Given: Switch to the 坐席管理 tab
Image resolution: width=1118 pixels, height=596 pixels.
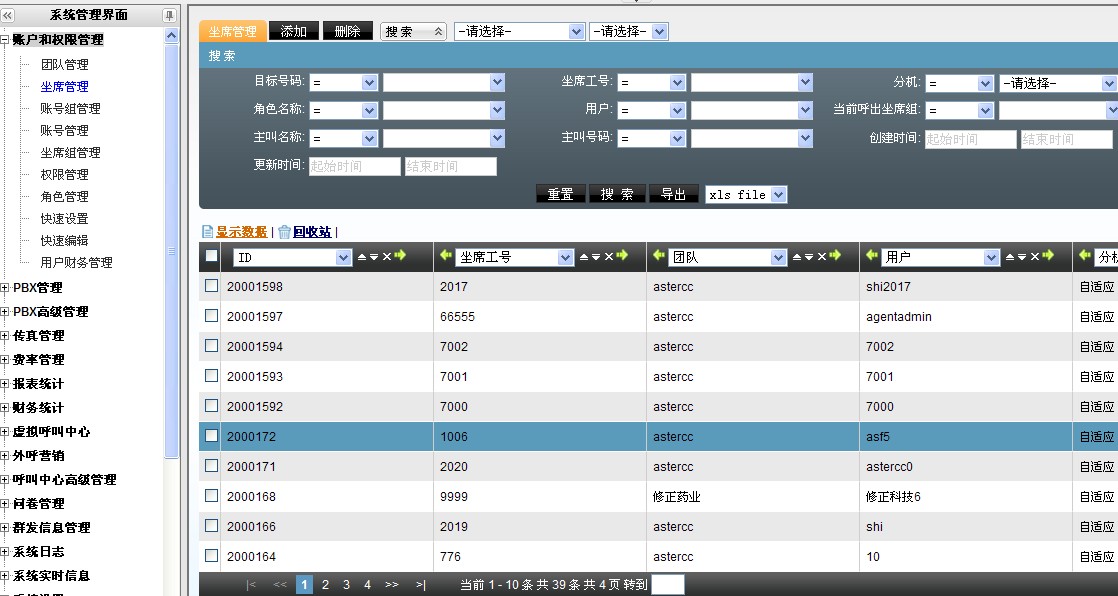Looking at the screenshot, I should coord(233,31).
